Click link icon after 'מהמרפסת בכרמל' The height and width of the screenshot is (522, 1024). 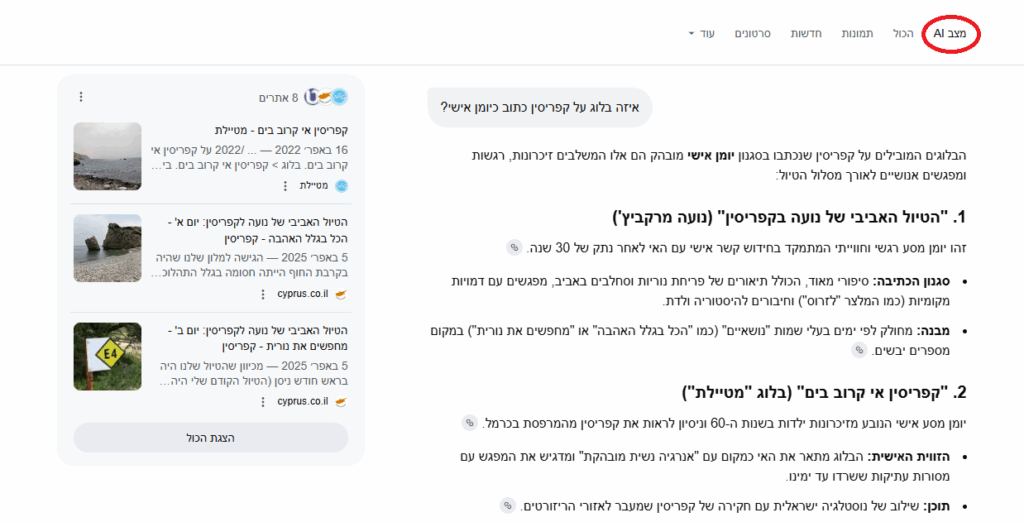pos(470,423)
